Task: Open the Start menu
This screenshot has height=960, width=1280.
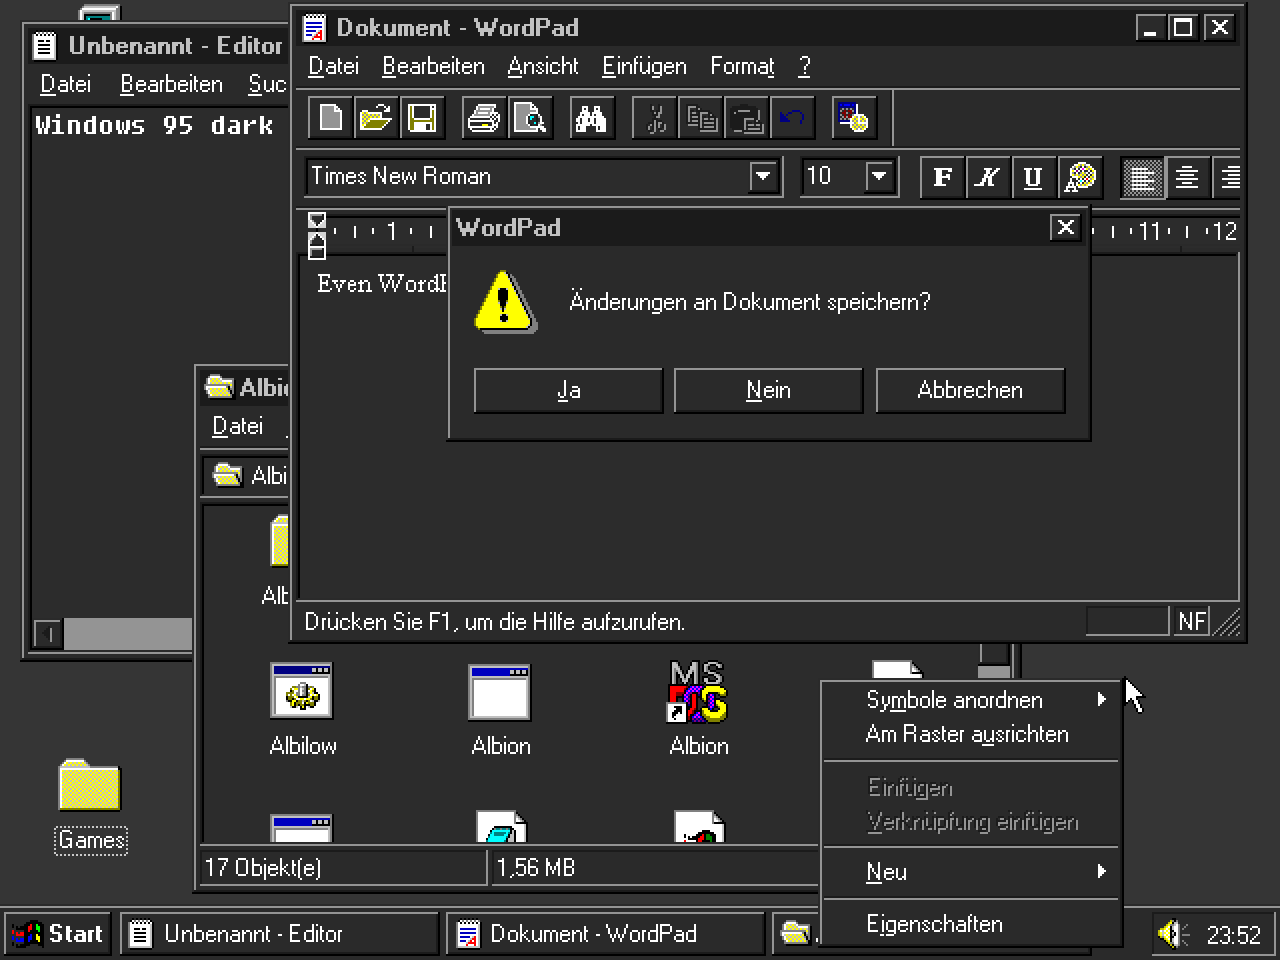Action: coord(58,934)
